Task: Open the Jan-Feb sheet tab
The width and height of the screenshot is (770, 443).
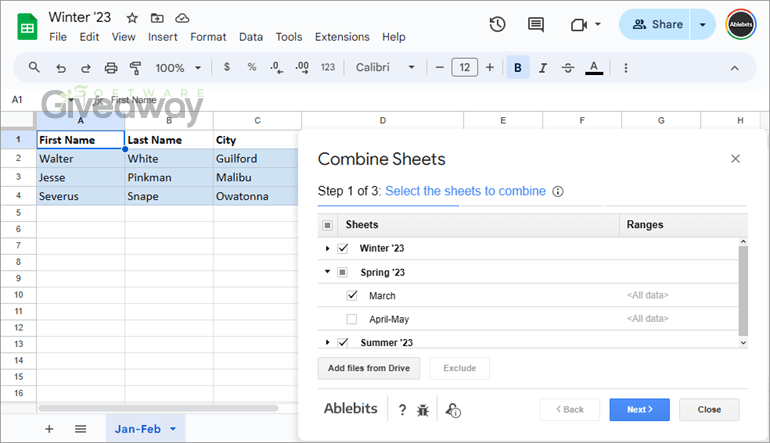Action: click(138, 428)
